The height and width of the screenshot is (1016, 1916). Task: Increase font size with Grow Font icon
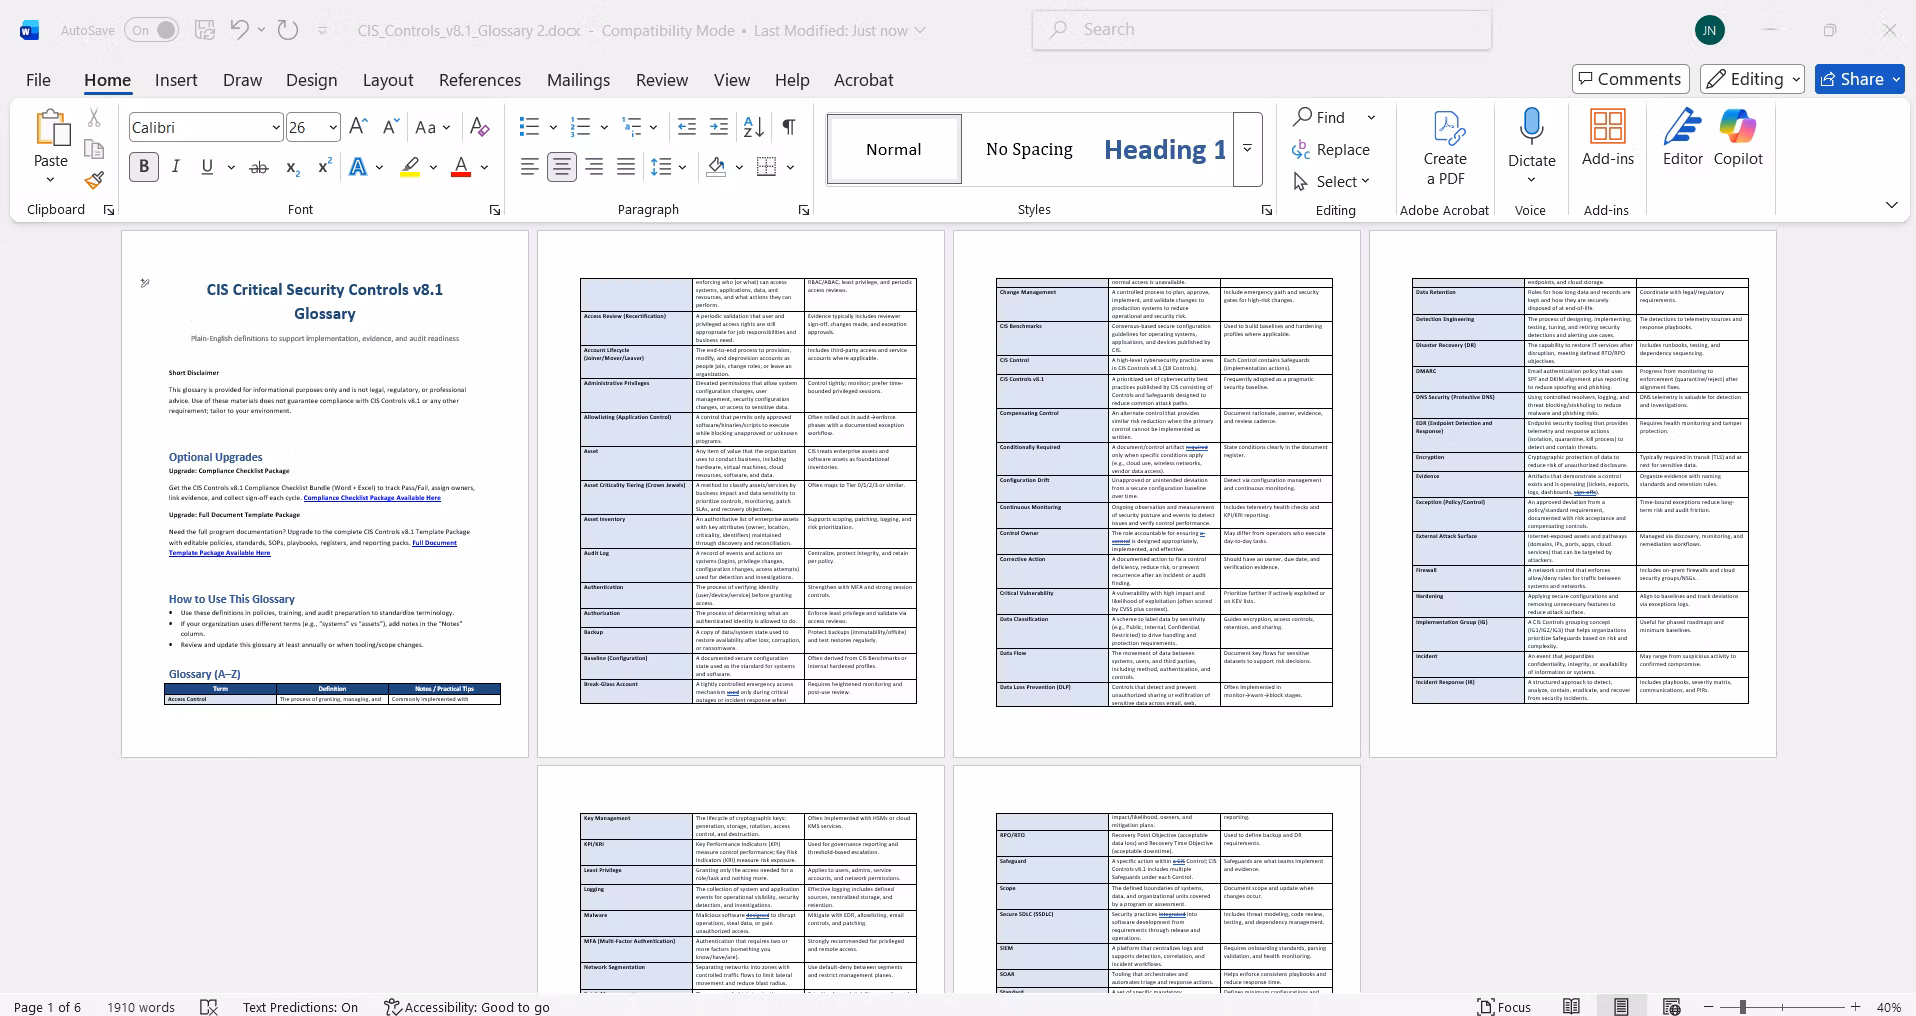pos(358,127)
